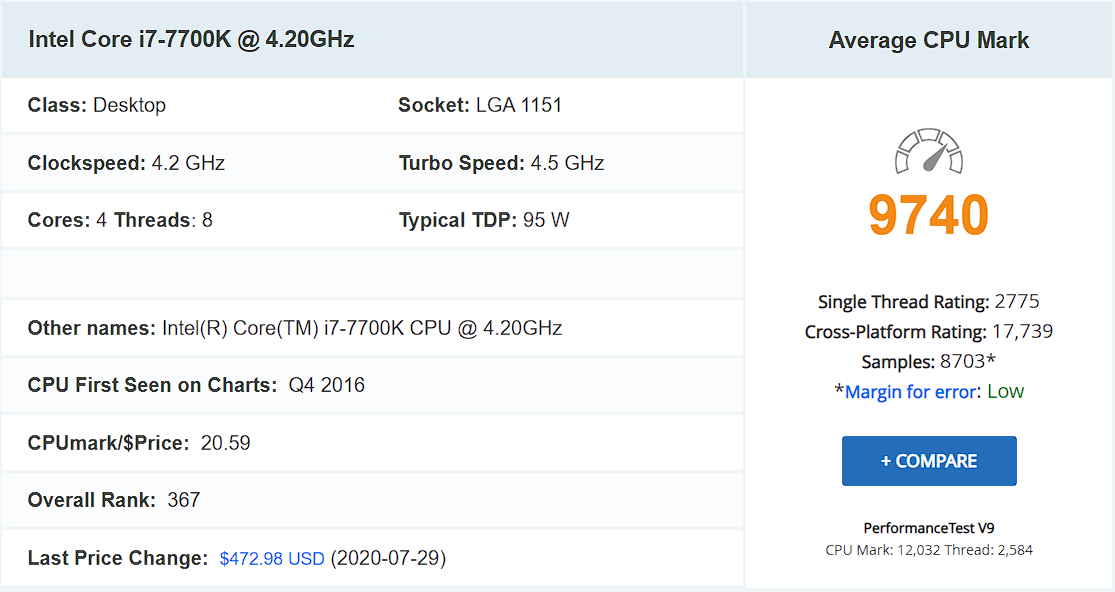Click the speedometer gauge icon
Viewport: 1115px width, 592px height.
coord(929,151)
